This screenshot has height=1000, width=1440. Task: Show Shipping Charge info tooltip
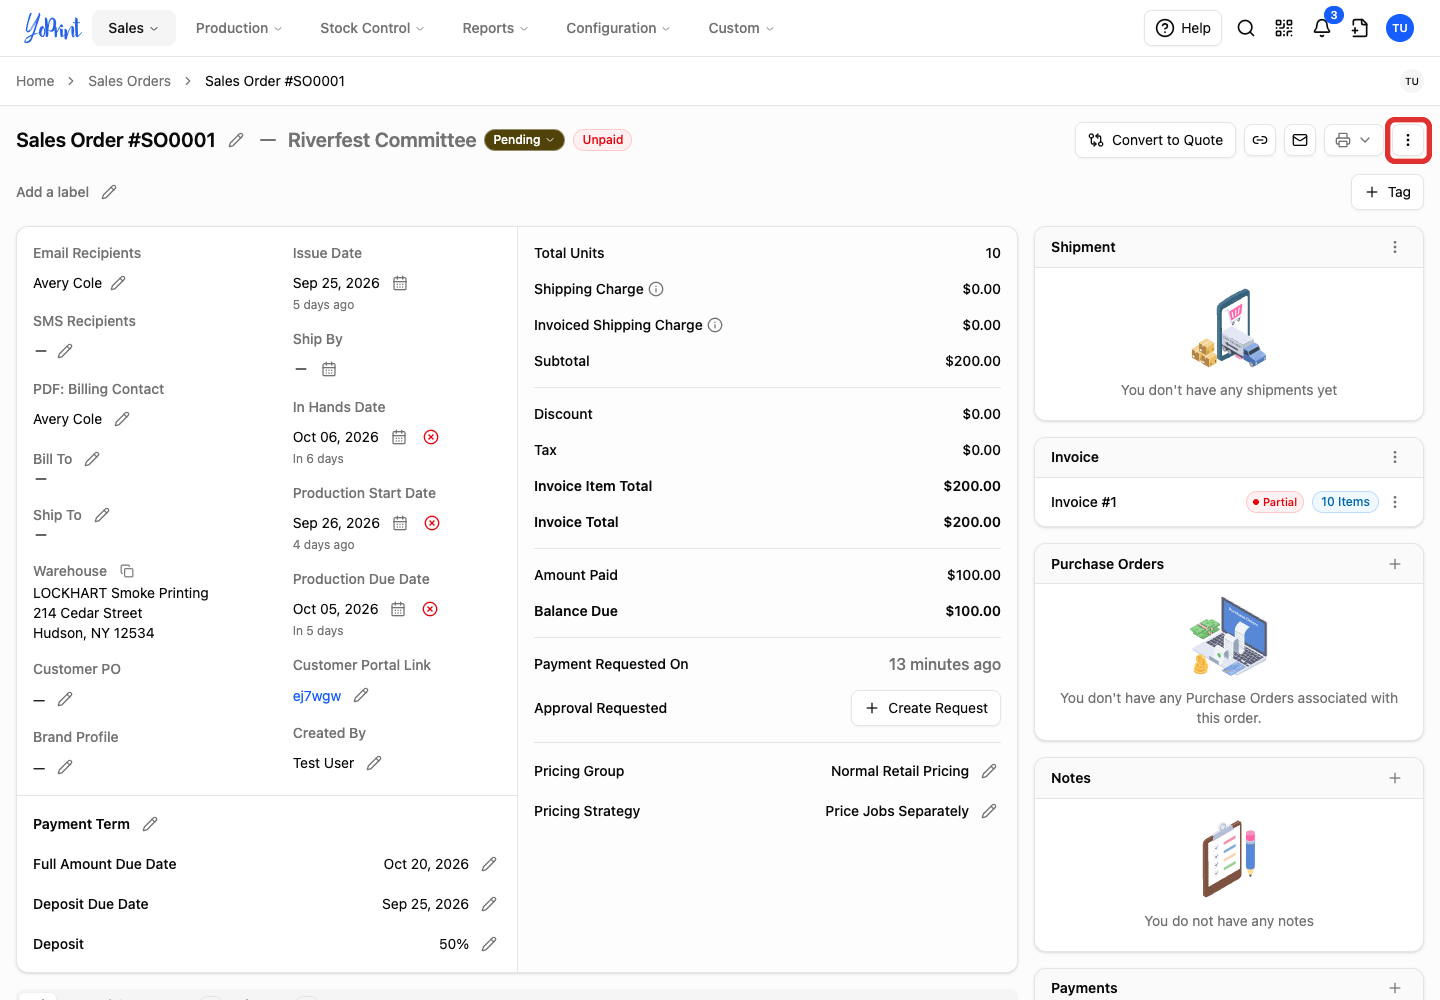click(656, 289)
